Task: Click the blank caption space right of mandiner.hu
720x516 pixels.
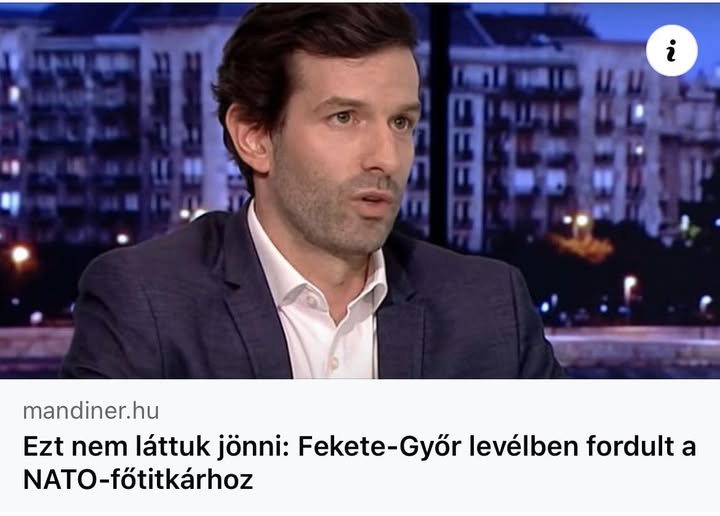Action: click(436, 411)
